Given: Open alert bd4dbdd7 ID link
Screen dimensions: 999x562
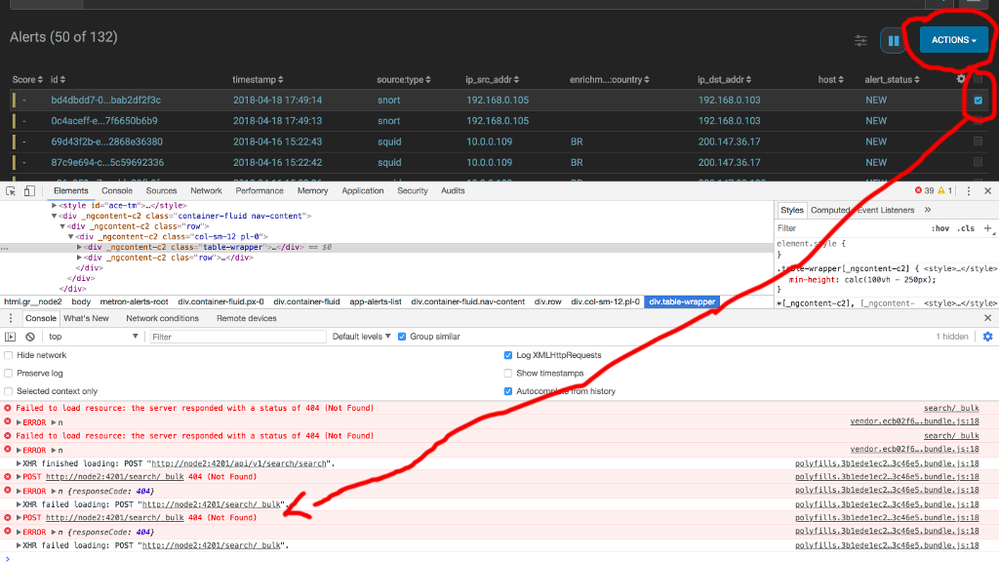Looking at the screenshot, I should click(106, 100).
